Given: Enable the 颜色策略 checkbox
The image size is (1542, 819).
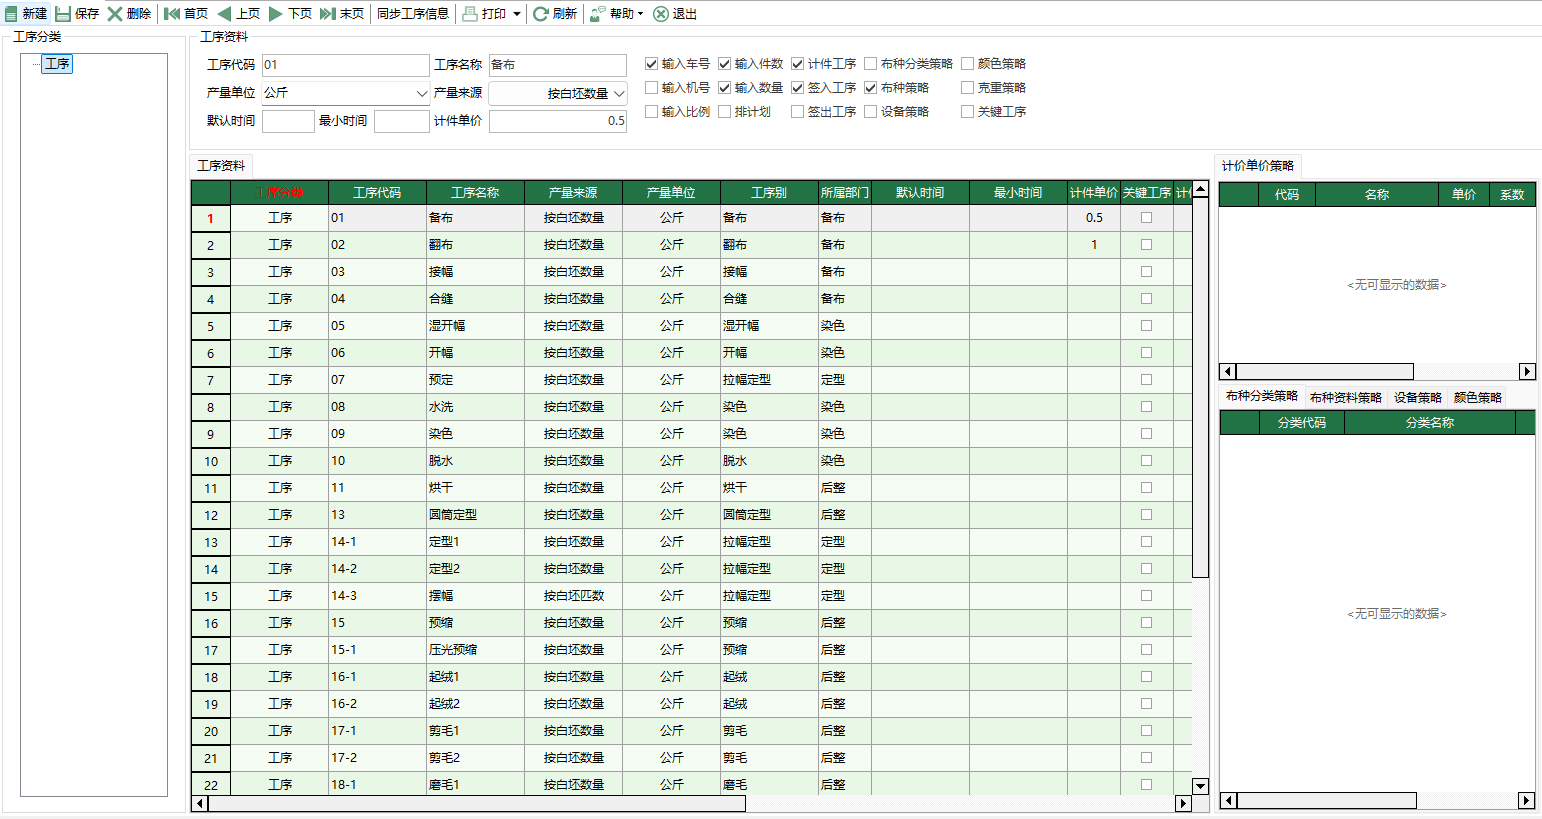Looking at the screenshot, I should [x=966, y=63].
